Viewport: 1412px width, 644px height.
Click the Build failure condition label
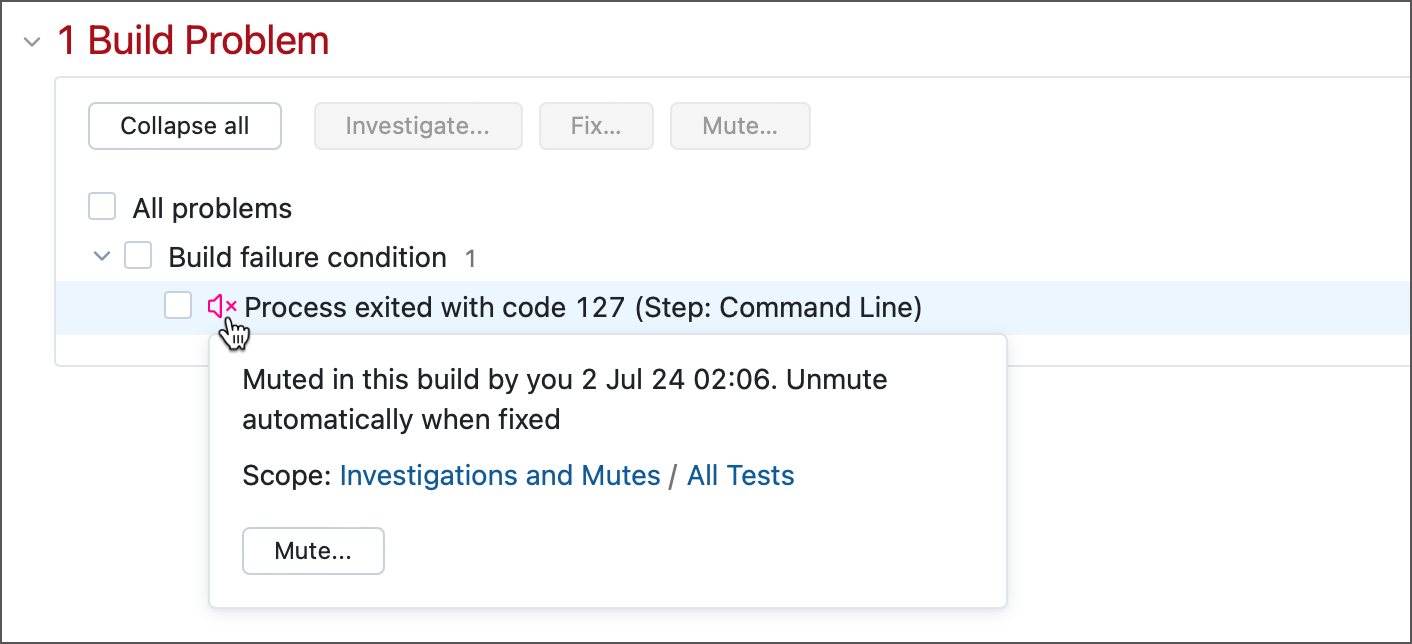(x=307, y=257)
